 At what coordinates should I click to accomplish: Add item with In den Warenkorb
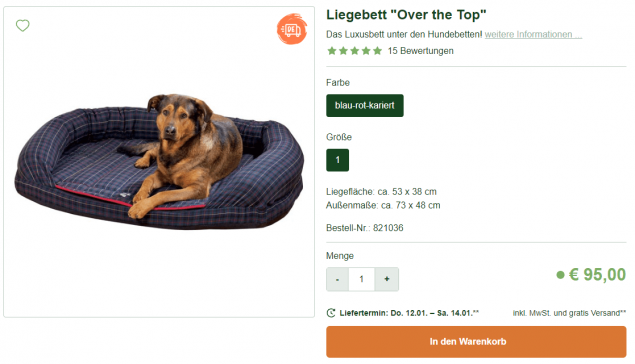pyautogui.click(x=476, y=342)
